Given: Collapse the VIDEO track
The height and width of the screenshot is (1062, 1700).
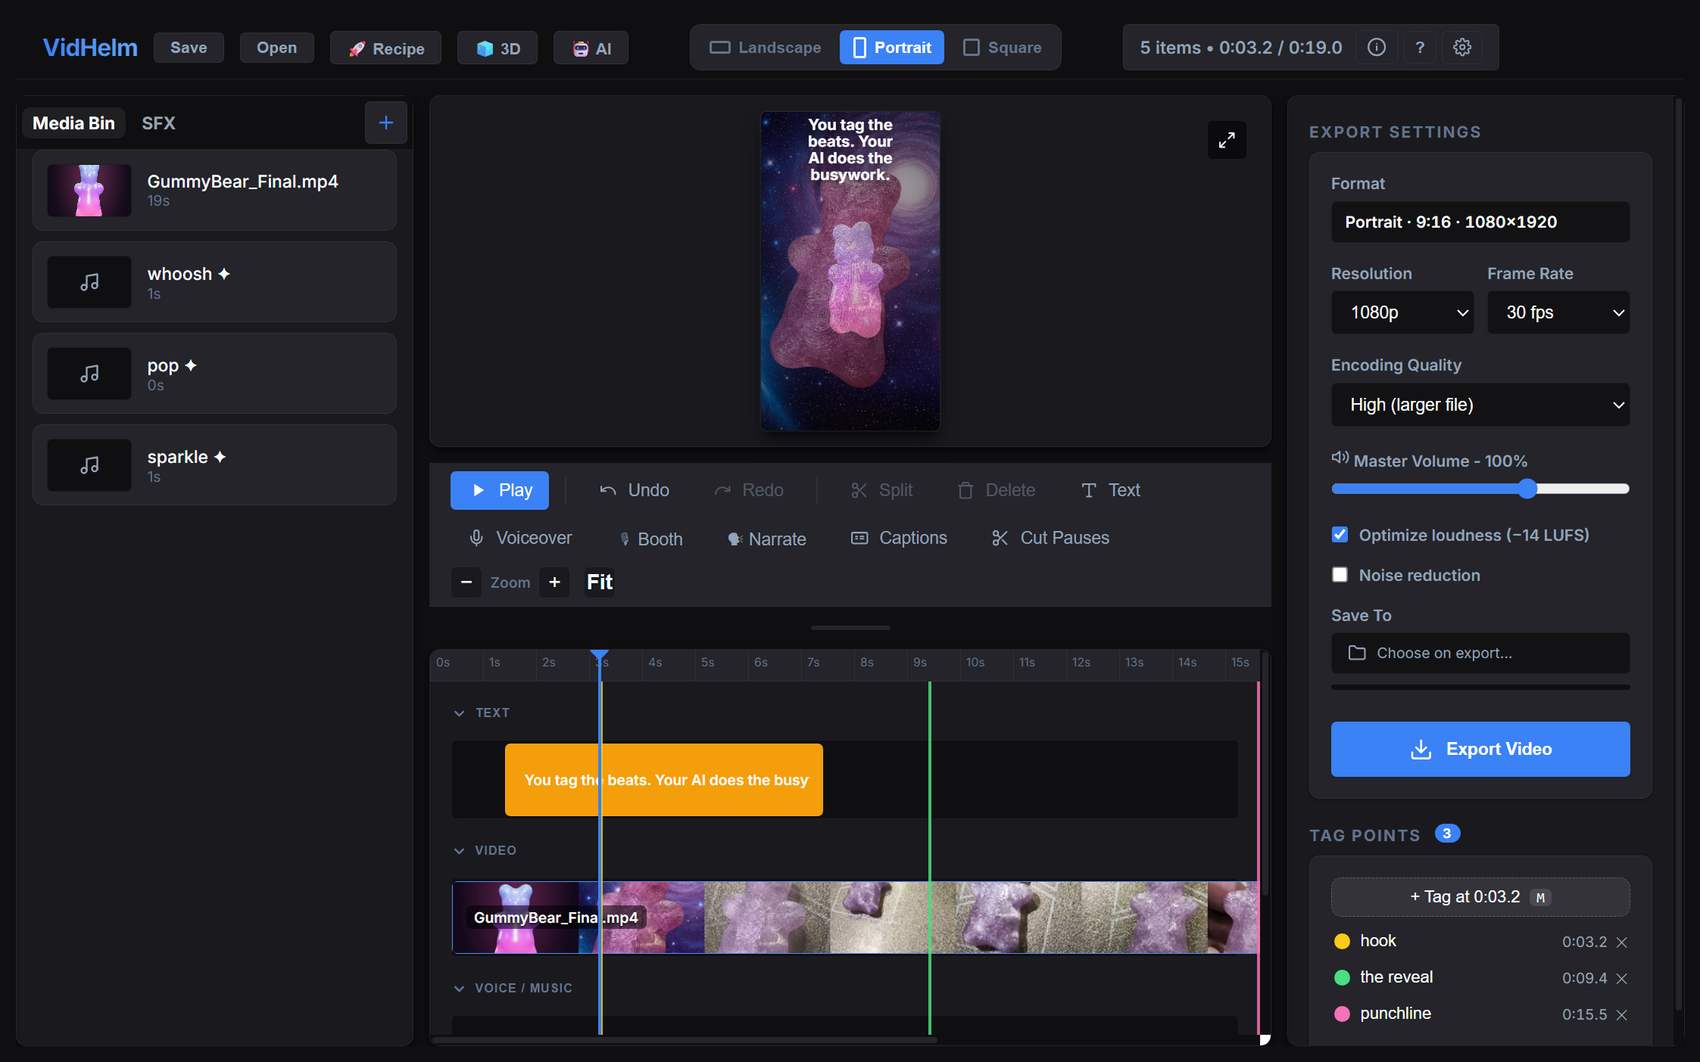Looking at the screenshot, I should (x=459, y=851).
